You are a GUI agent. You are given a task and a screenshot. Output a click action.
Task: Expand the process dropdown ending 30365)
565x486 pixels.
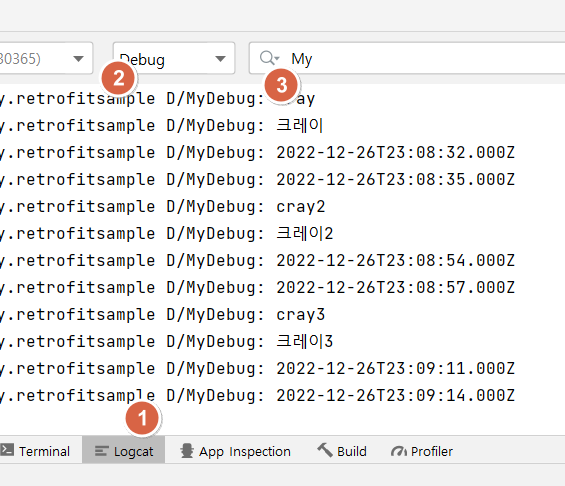45,58
